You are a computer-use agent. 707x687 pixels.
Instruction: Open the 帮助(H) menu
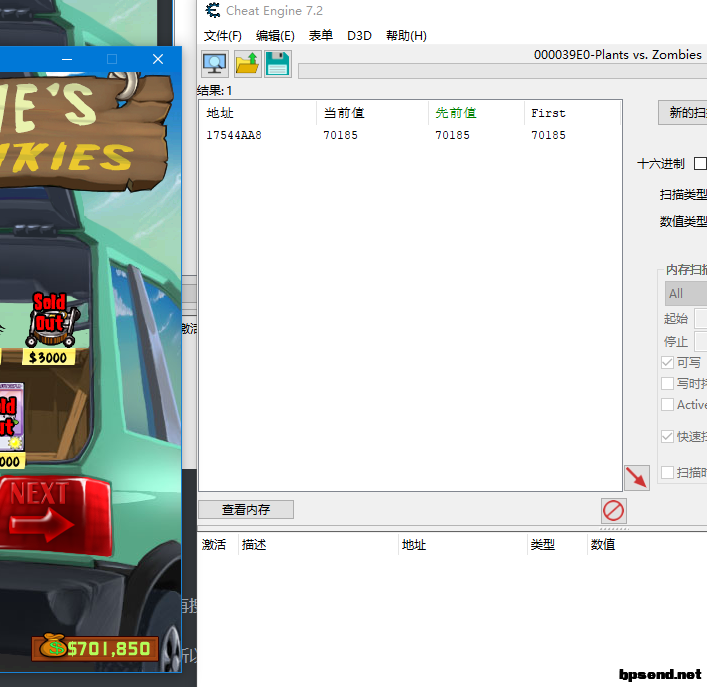[x=406, y=36]
